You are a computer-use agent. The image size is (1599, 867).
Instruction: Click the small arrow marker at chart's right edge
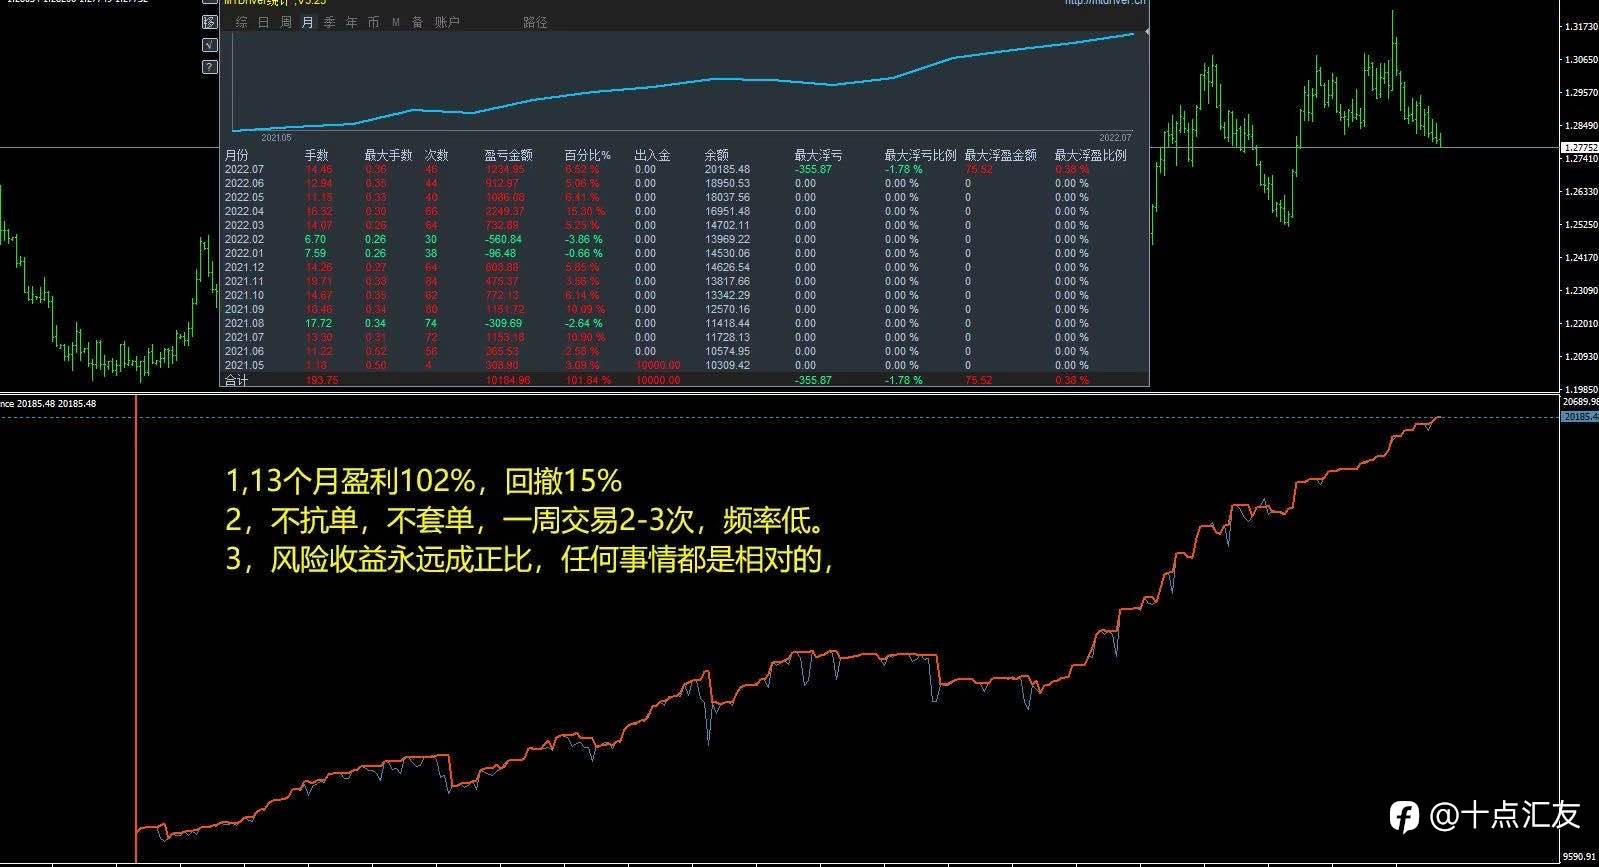click(1147, 33)
